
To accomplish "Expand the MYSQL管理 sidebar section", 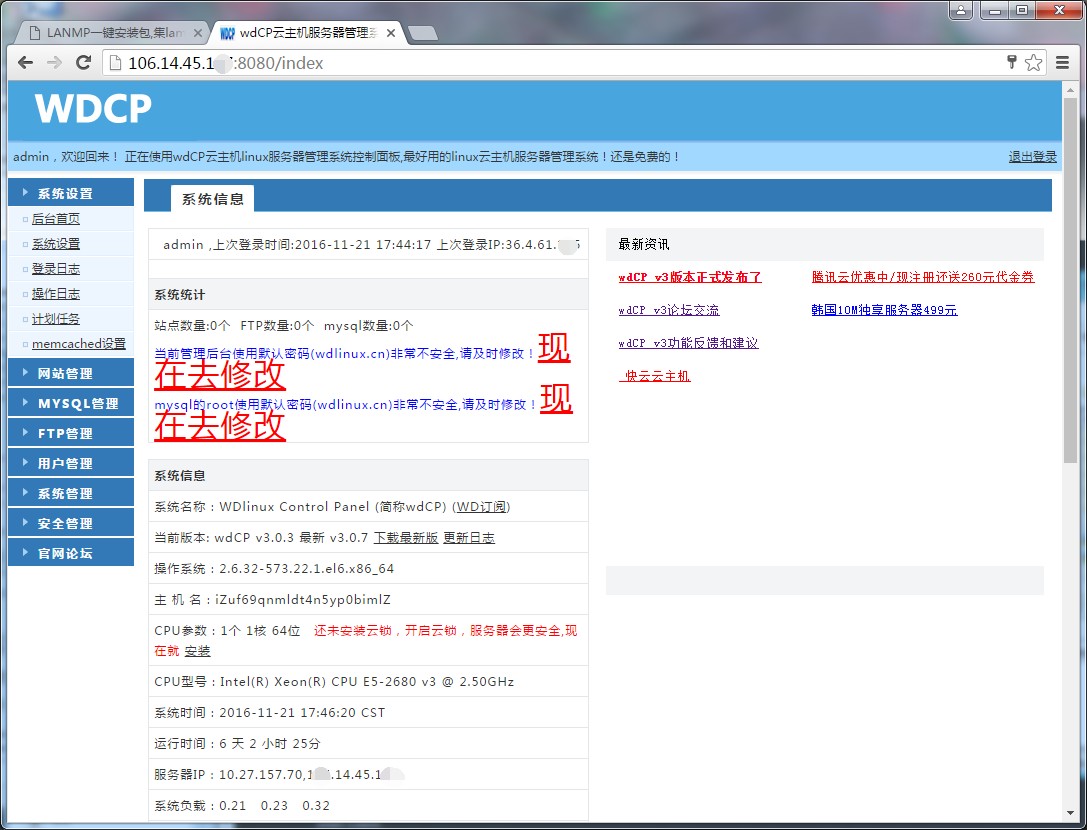I will coord(71,403).
